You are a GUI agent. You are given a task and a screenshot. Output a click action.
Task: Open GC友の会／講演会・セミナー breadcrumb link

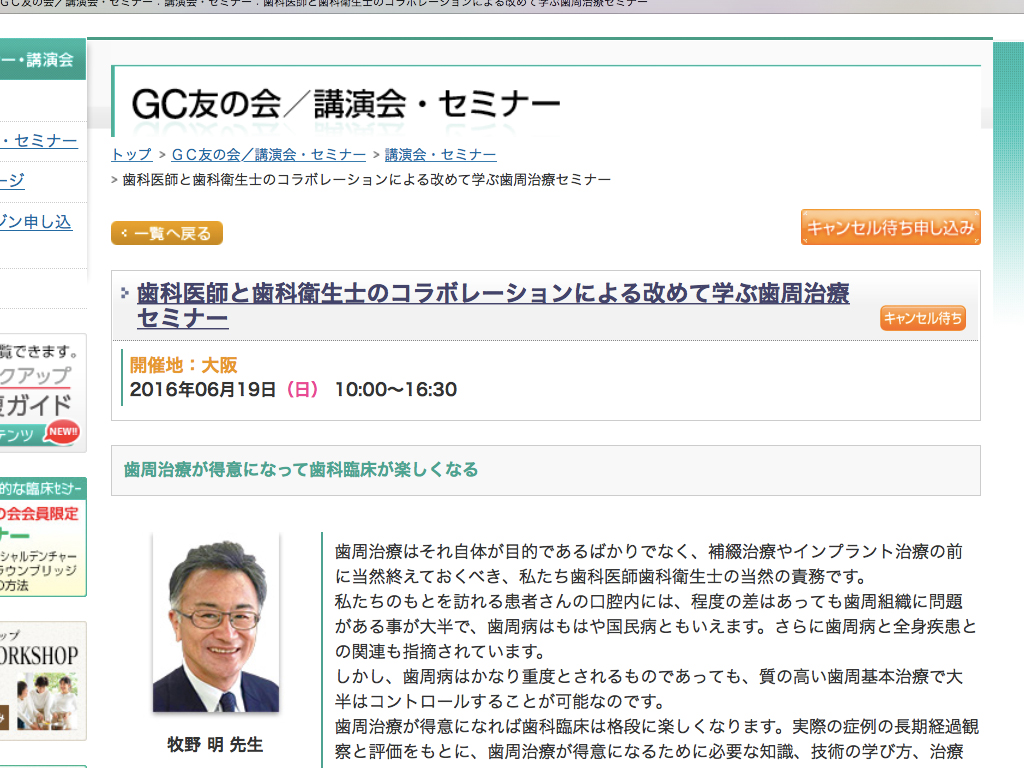[268, 155]
